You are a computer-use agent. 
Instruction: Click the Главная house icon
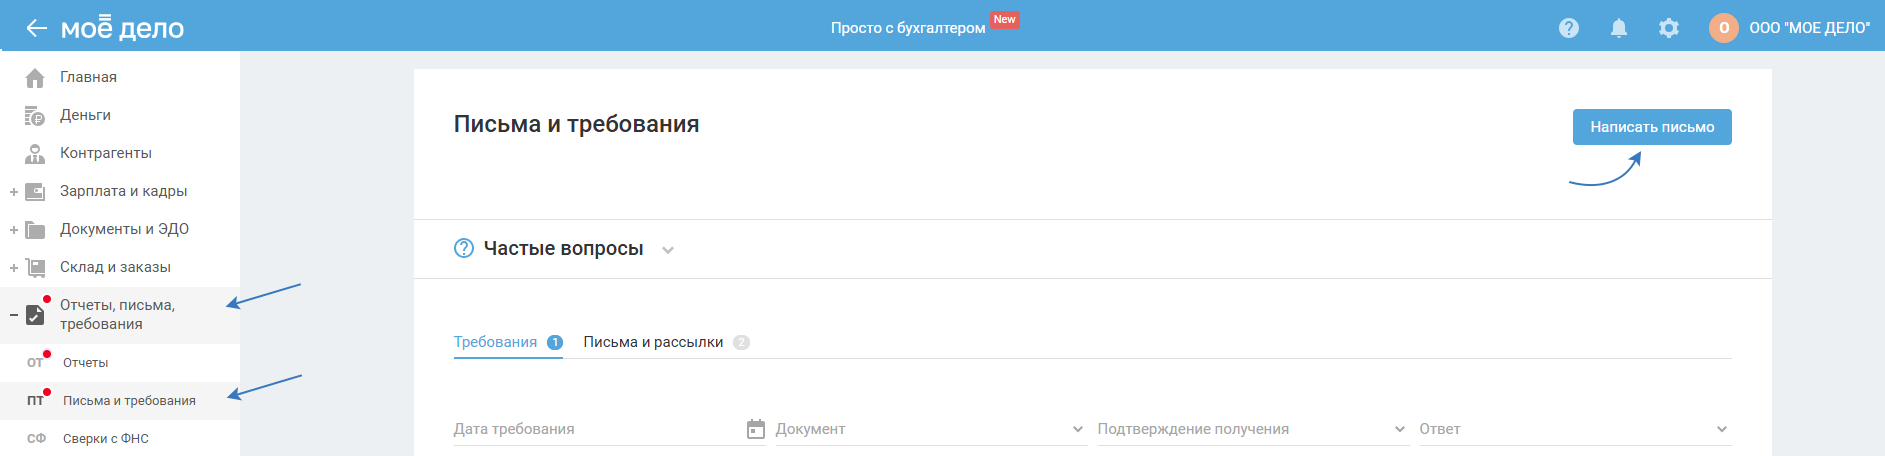[x=35, y=77]
